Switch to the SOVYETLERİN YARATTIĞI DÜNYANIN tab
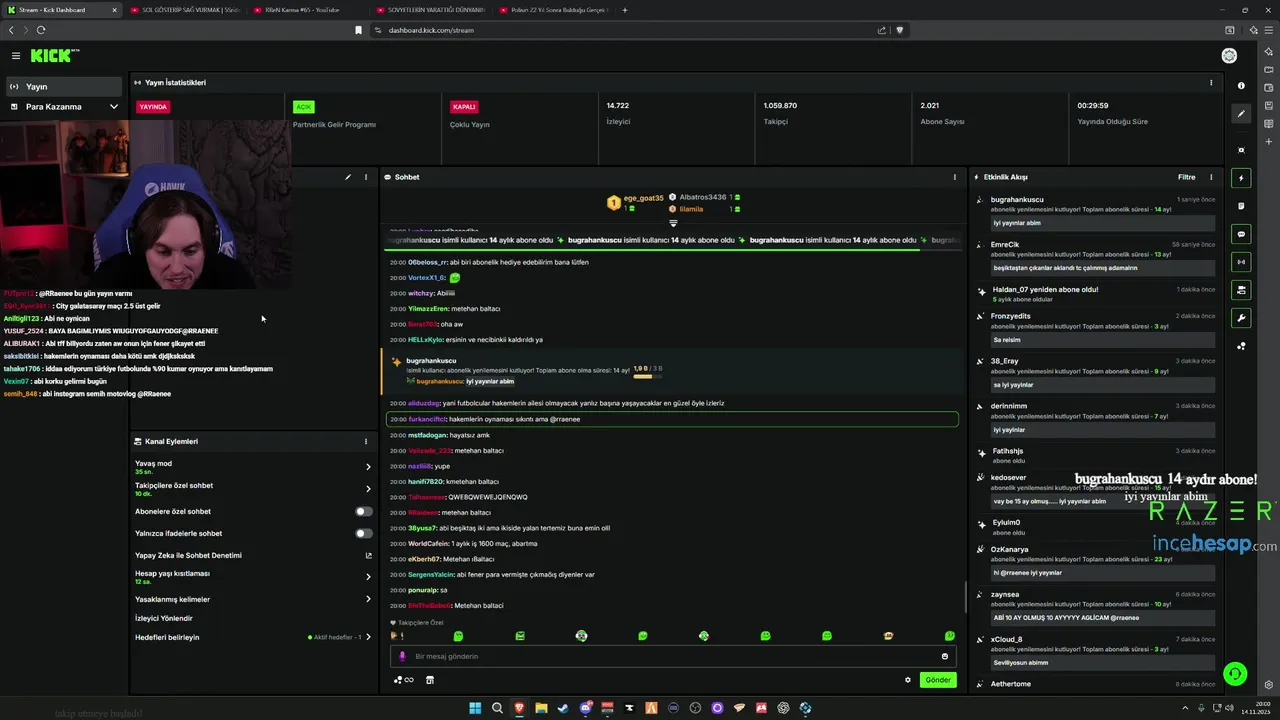 (x=430, y=10)
